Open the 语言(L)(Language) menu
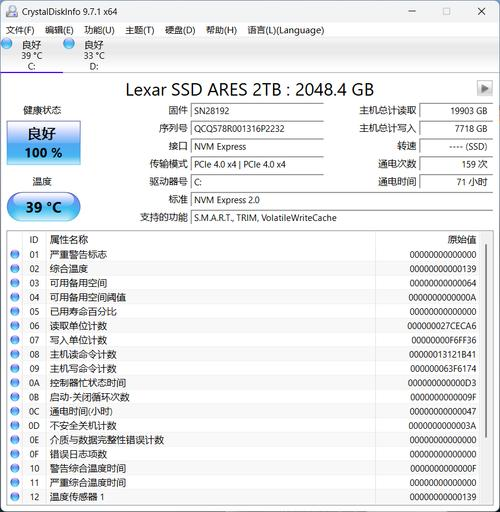The image size is (500, 512). [286, 30]
